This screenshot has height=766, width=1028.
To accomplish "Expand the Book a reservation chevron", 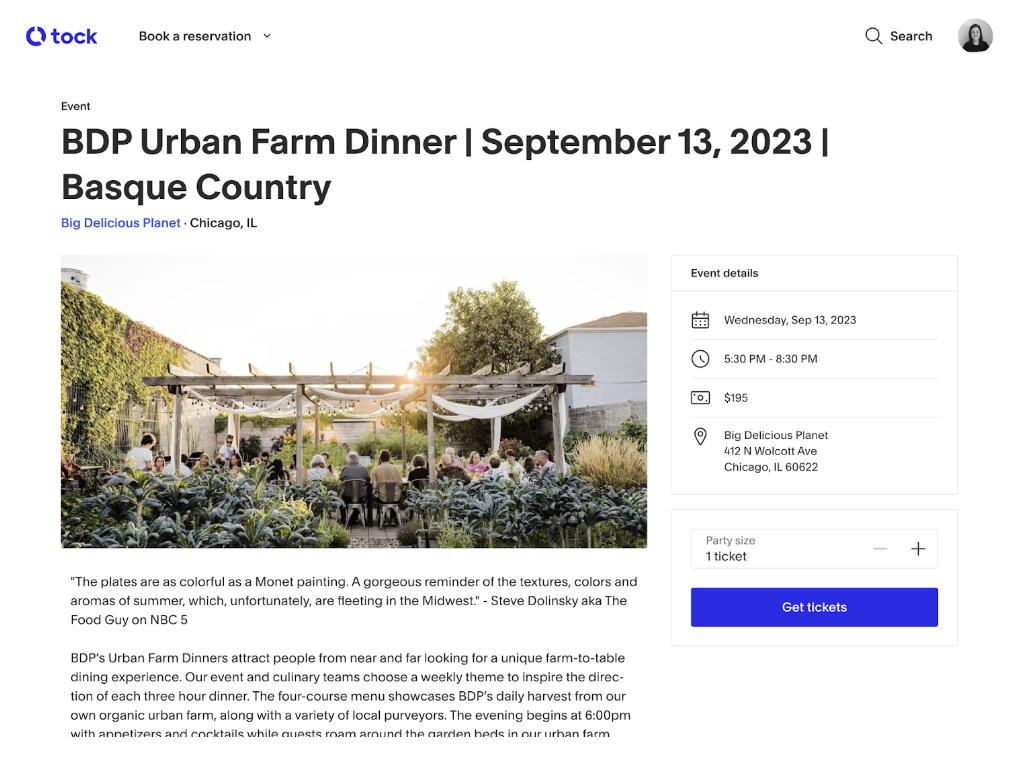I will click(x=267, y=36).
